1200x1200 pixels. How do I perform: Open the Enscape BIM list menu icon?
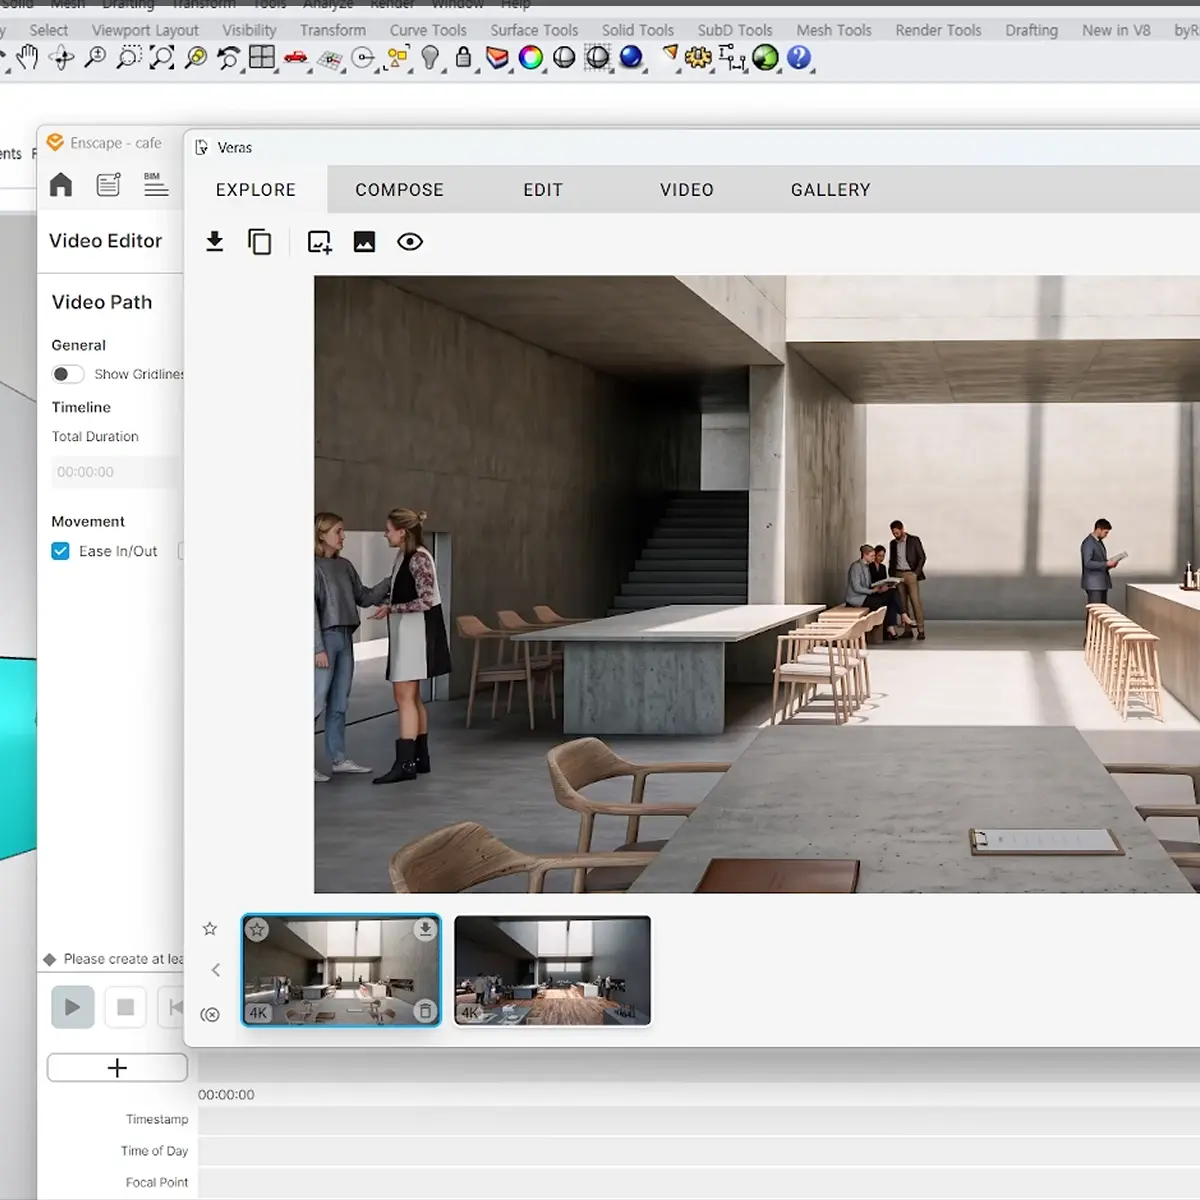[x=156, y=184]
